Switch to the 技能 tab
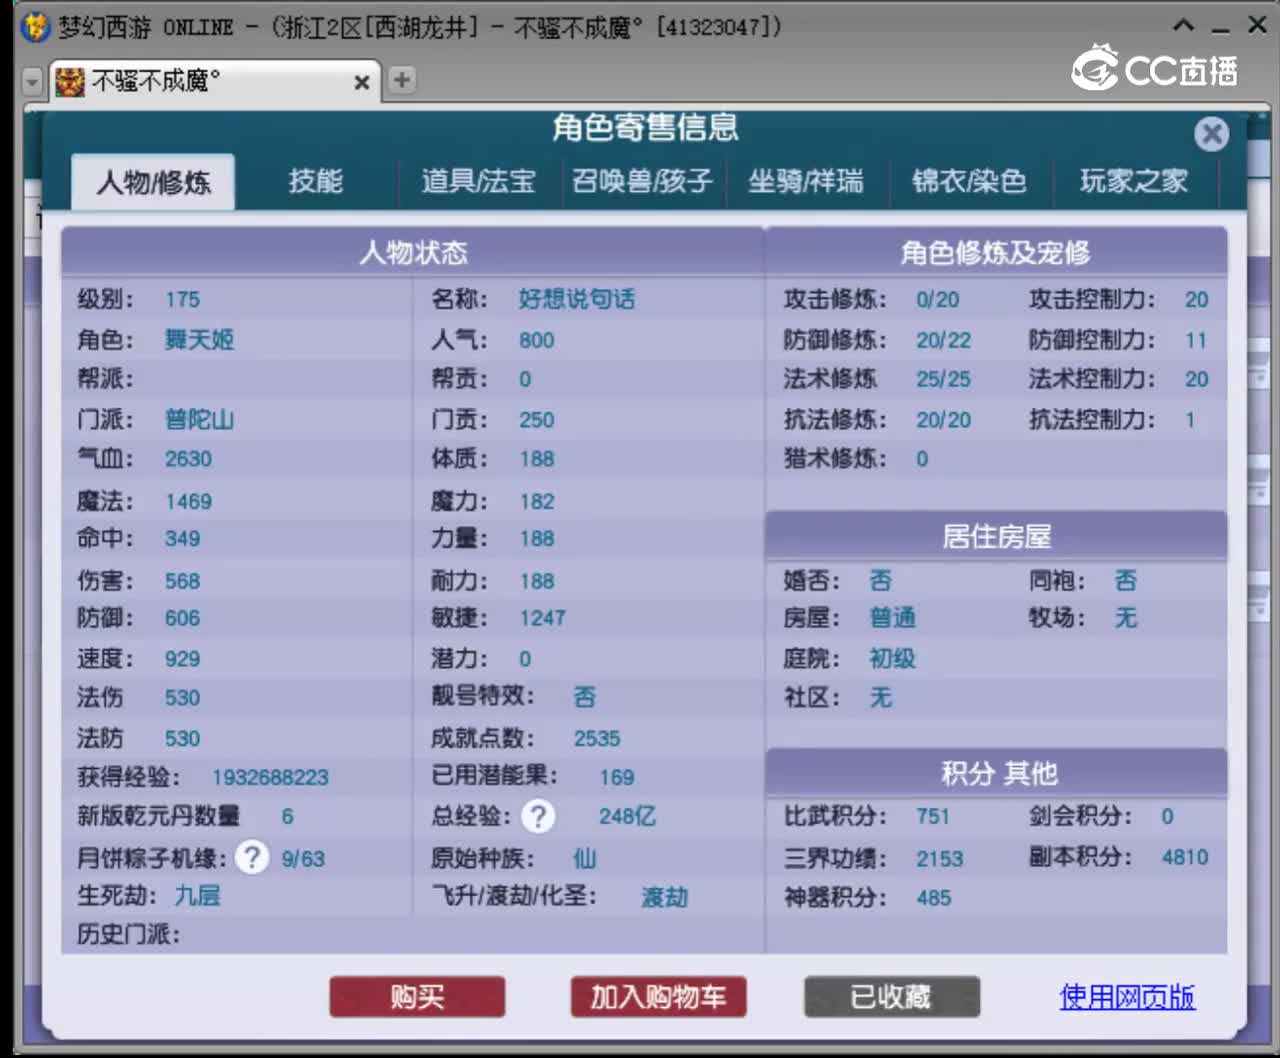Image resolution: width=1280 pixels, height=1058 pixels. tap(315, 181)
